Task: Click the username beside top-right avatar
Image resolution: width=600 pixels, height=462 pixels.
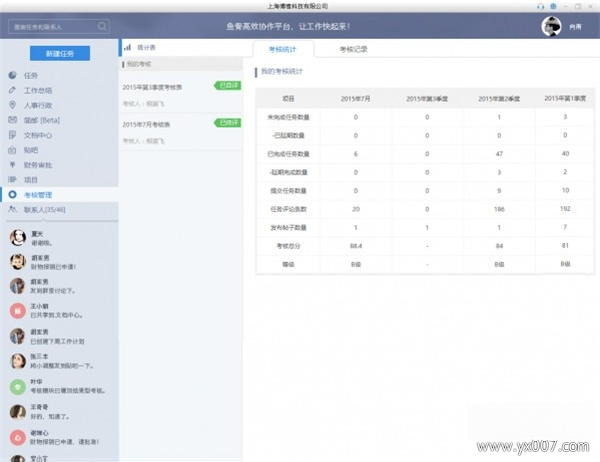Action: click(x=575, y=26)
